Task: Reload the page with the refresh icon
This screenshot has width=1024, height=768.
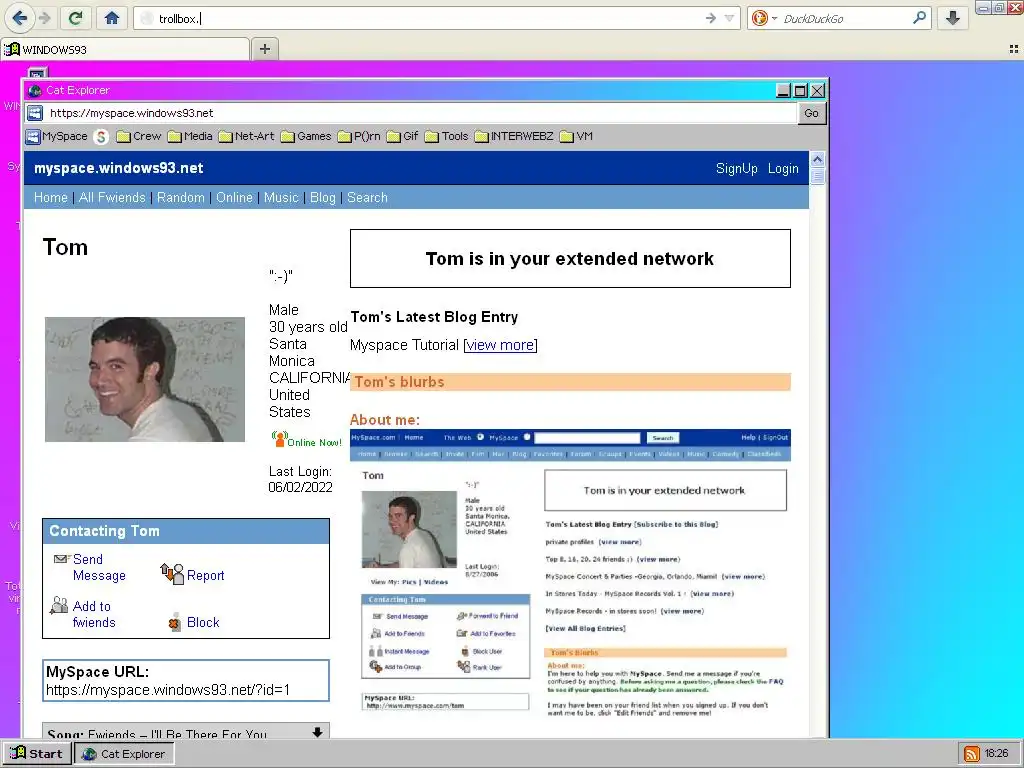Action: 76,18
